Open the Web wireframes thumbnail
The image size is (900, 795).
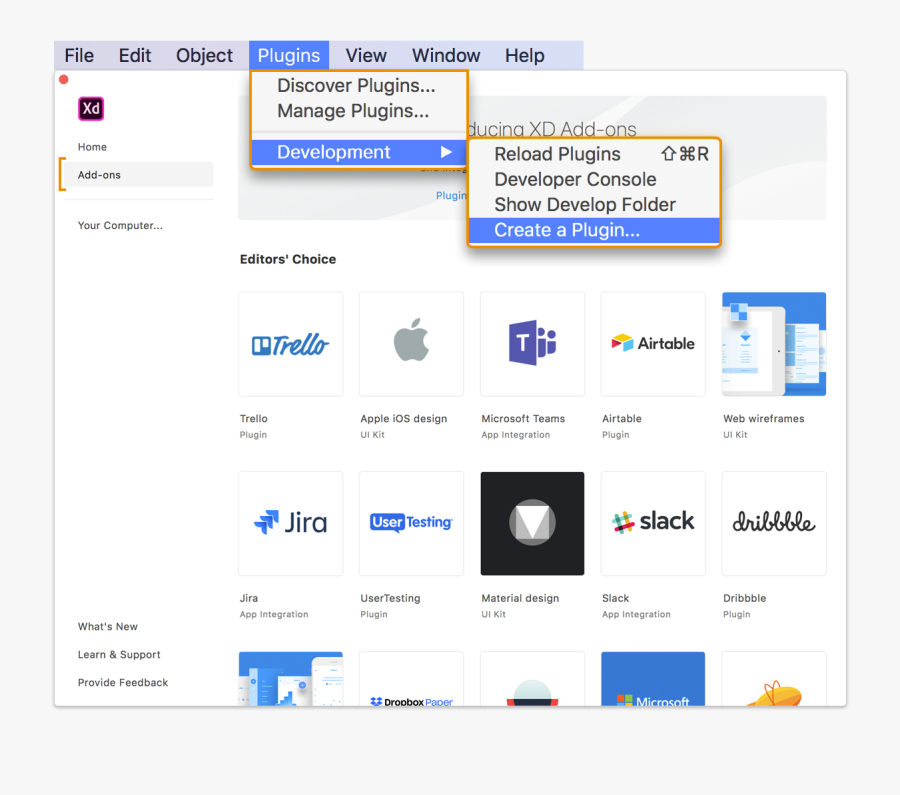(x=774, y=344)
